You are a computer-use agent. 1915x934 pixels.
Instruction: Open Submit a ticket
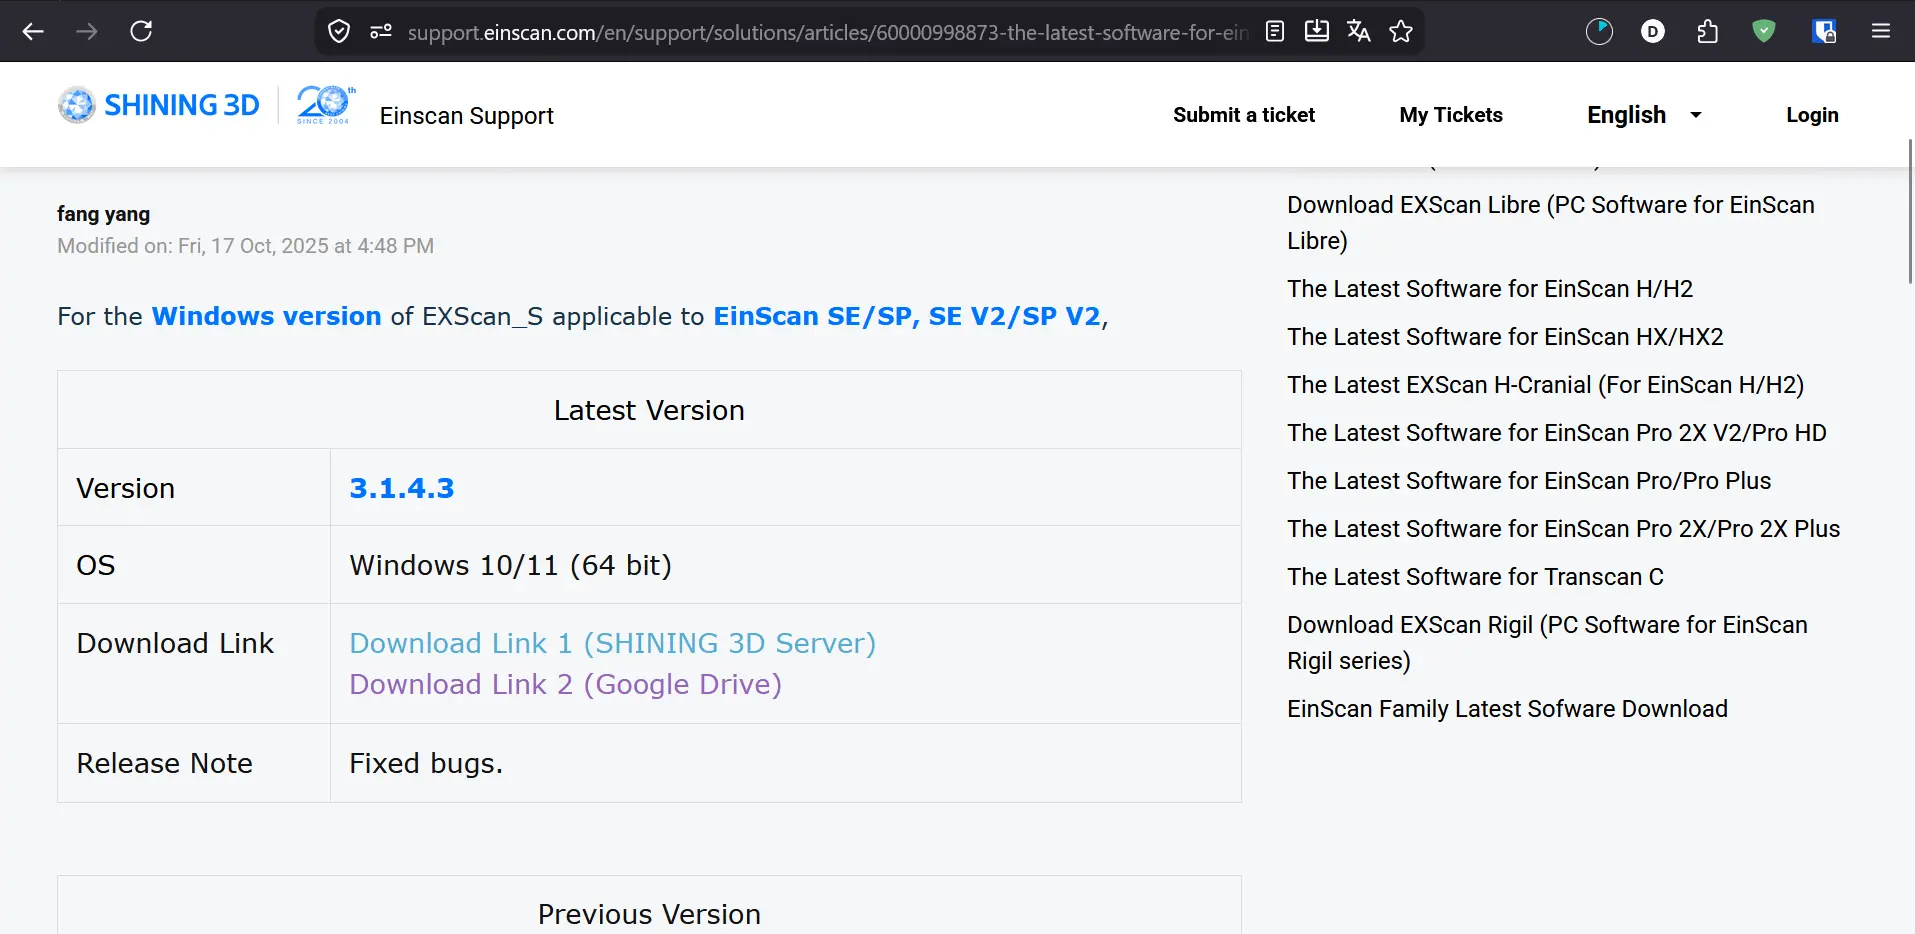1244,115
